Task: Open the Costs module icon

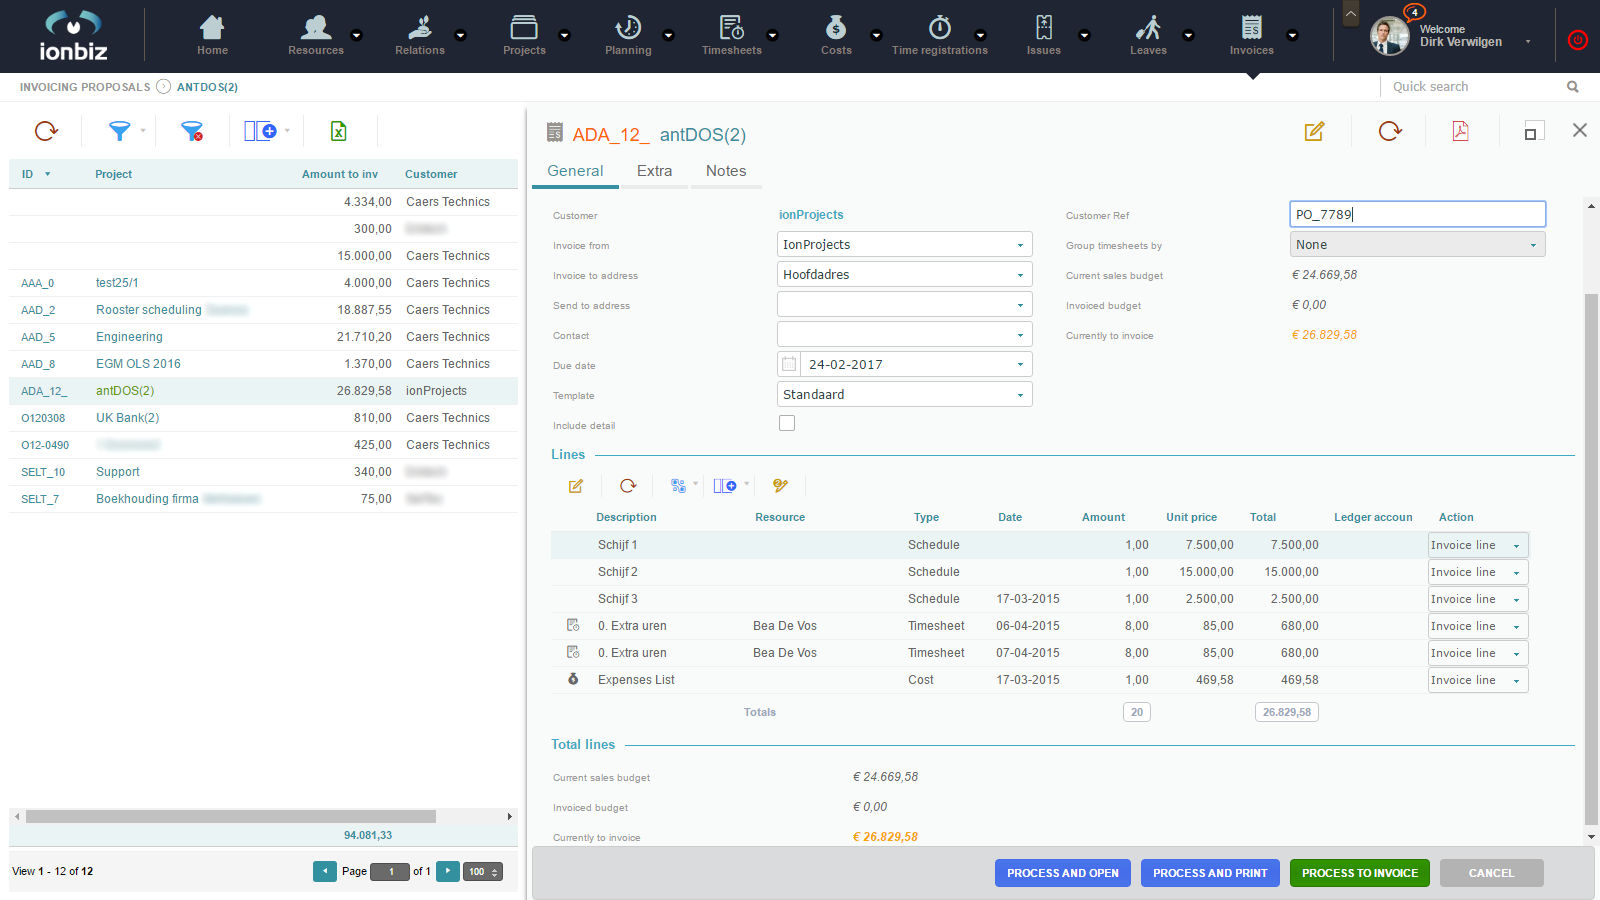Action: [836, 27]
